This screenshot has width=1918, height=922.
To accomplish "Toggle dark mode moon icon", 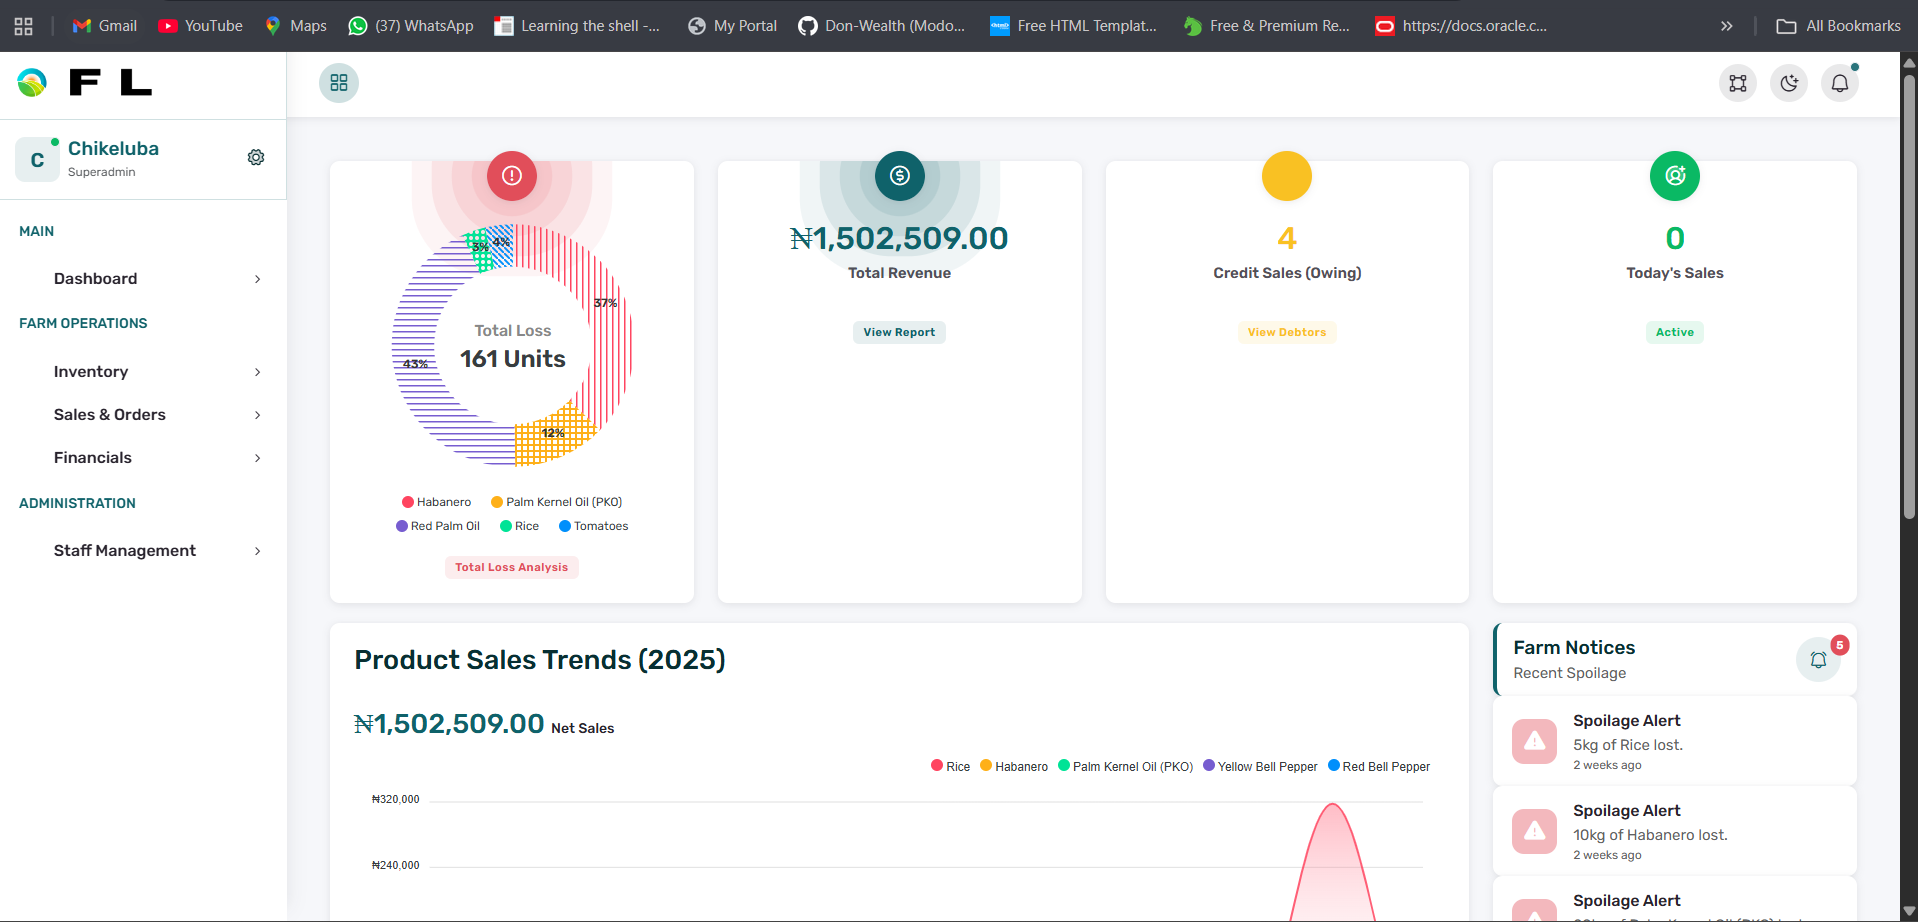I will [1789, 83].
